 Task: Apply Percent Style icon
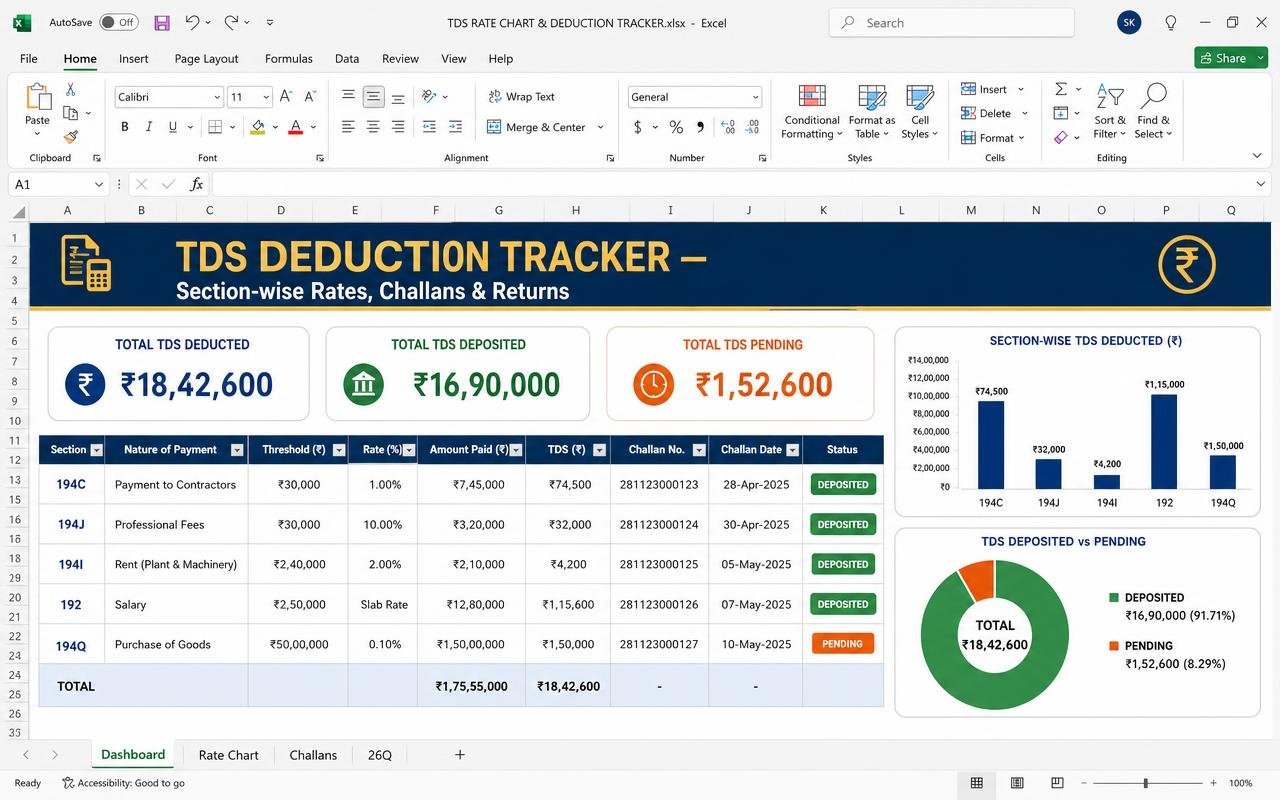point(676,127)
